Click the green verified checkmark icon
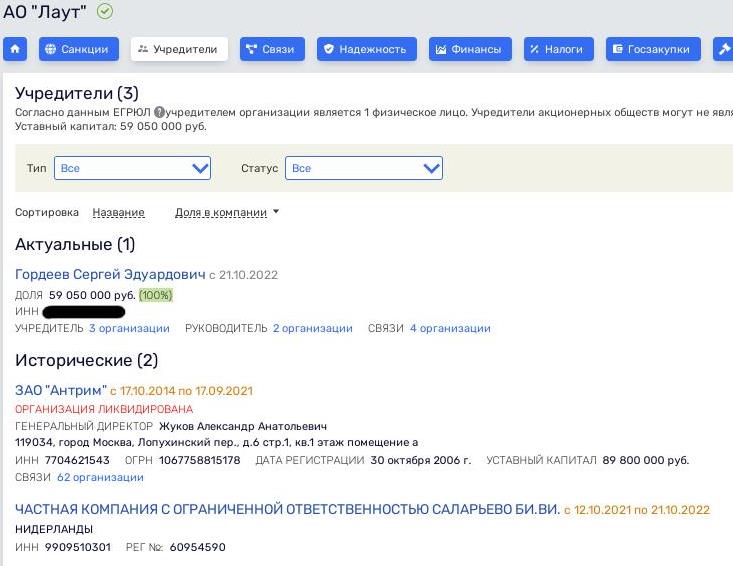This screenshot has width=733, height=566. point(105,11)
